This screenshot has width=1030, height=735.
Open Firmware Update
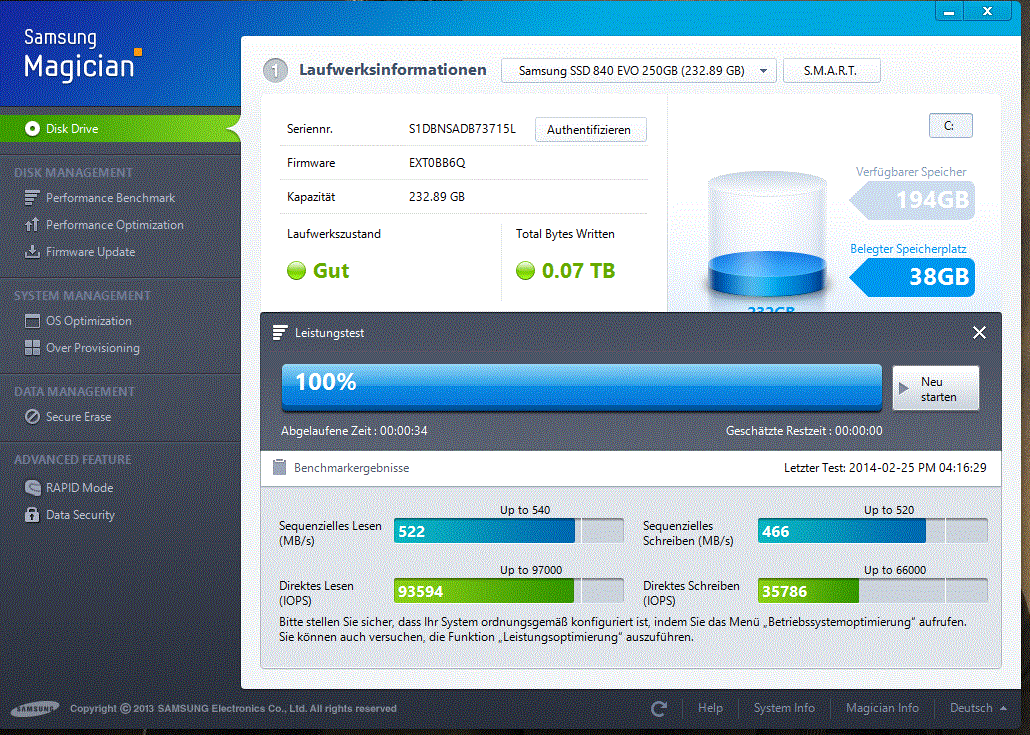91,252
